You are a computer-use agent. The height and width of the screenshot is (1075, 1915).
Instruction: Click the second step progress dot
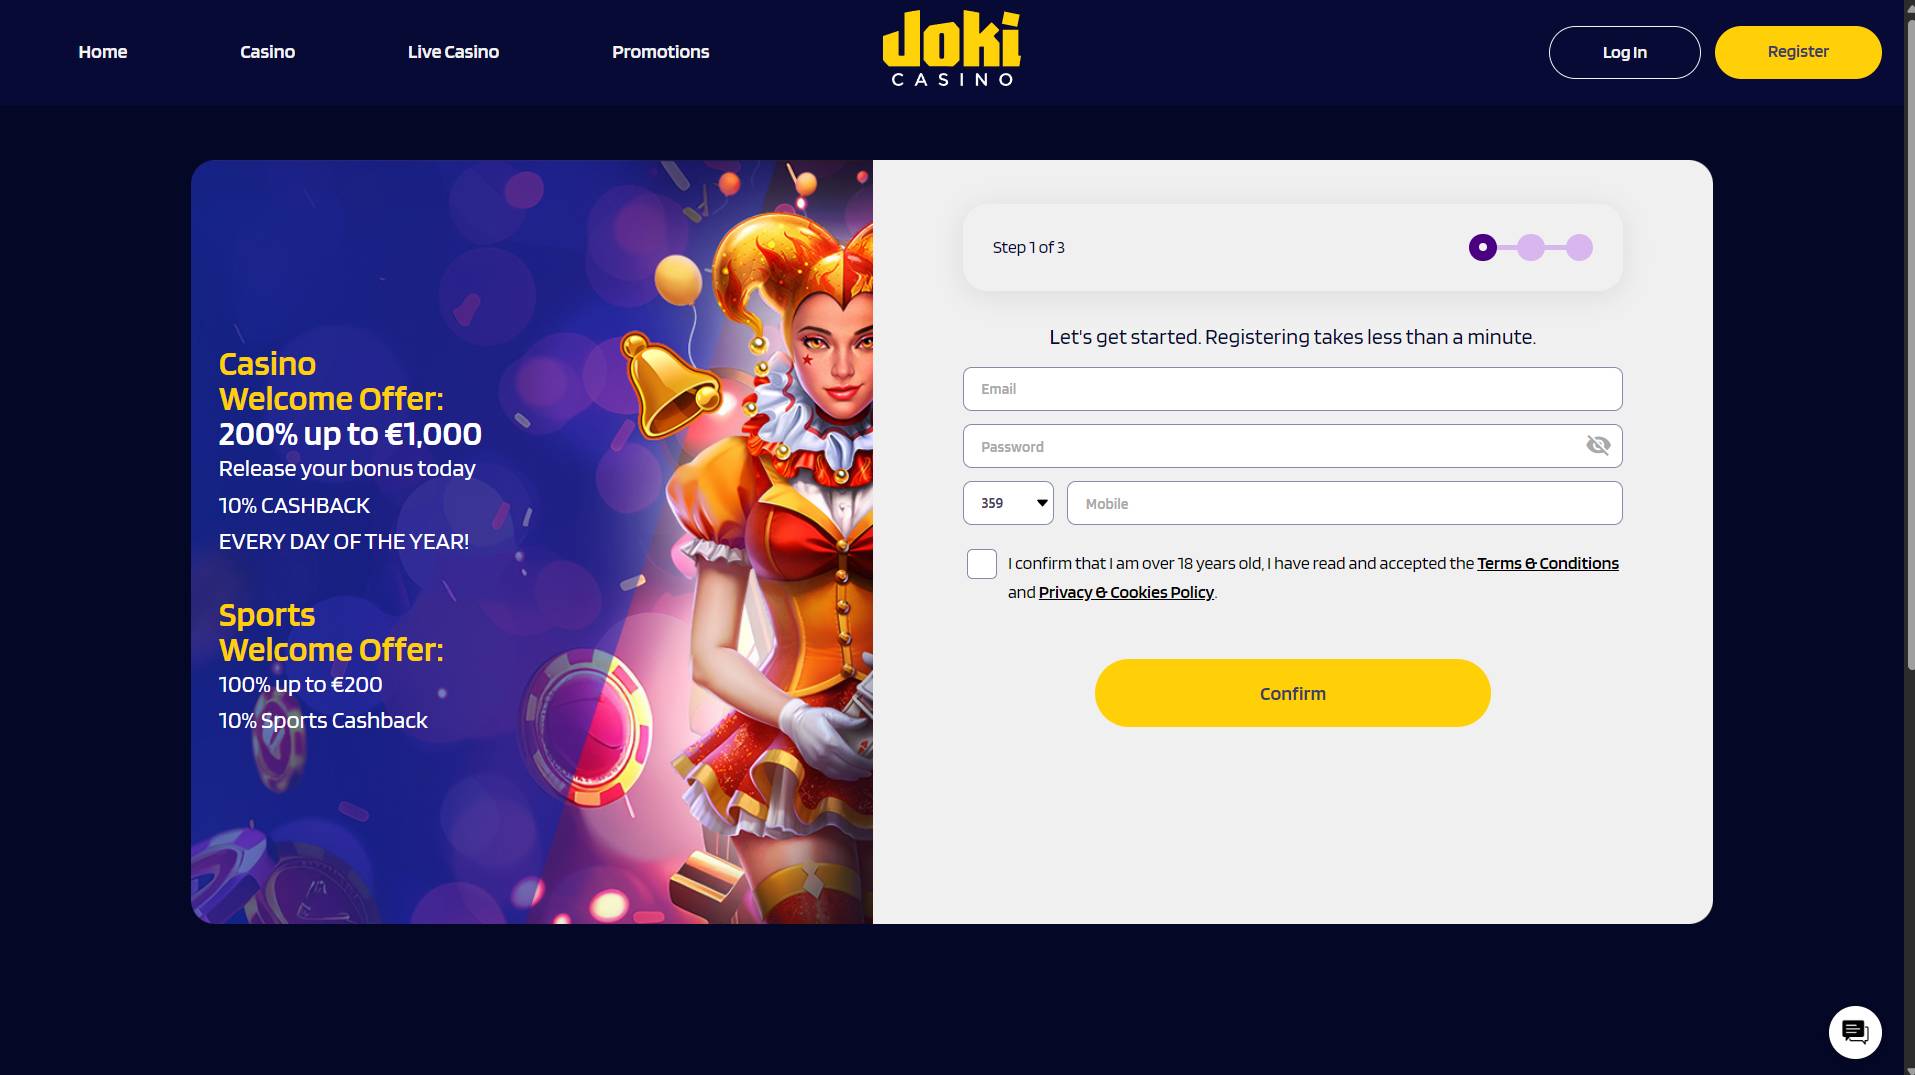point(1531,247)
